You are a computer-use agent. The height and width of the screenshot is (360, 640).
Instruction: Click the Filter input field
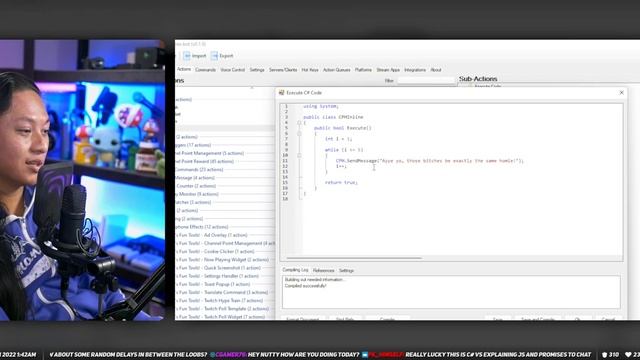(x=426, y=80)
